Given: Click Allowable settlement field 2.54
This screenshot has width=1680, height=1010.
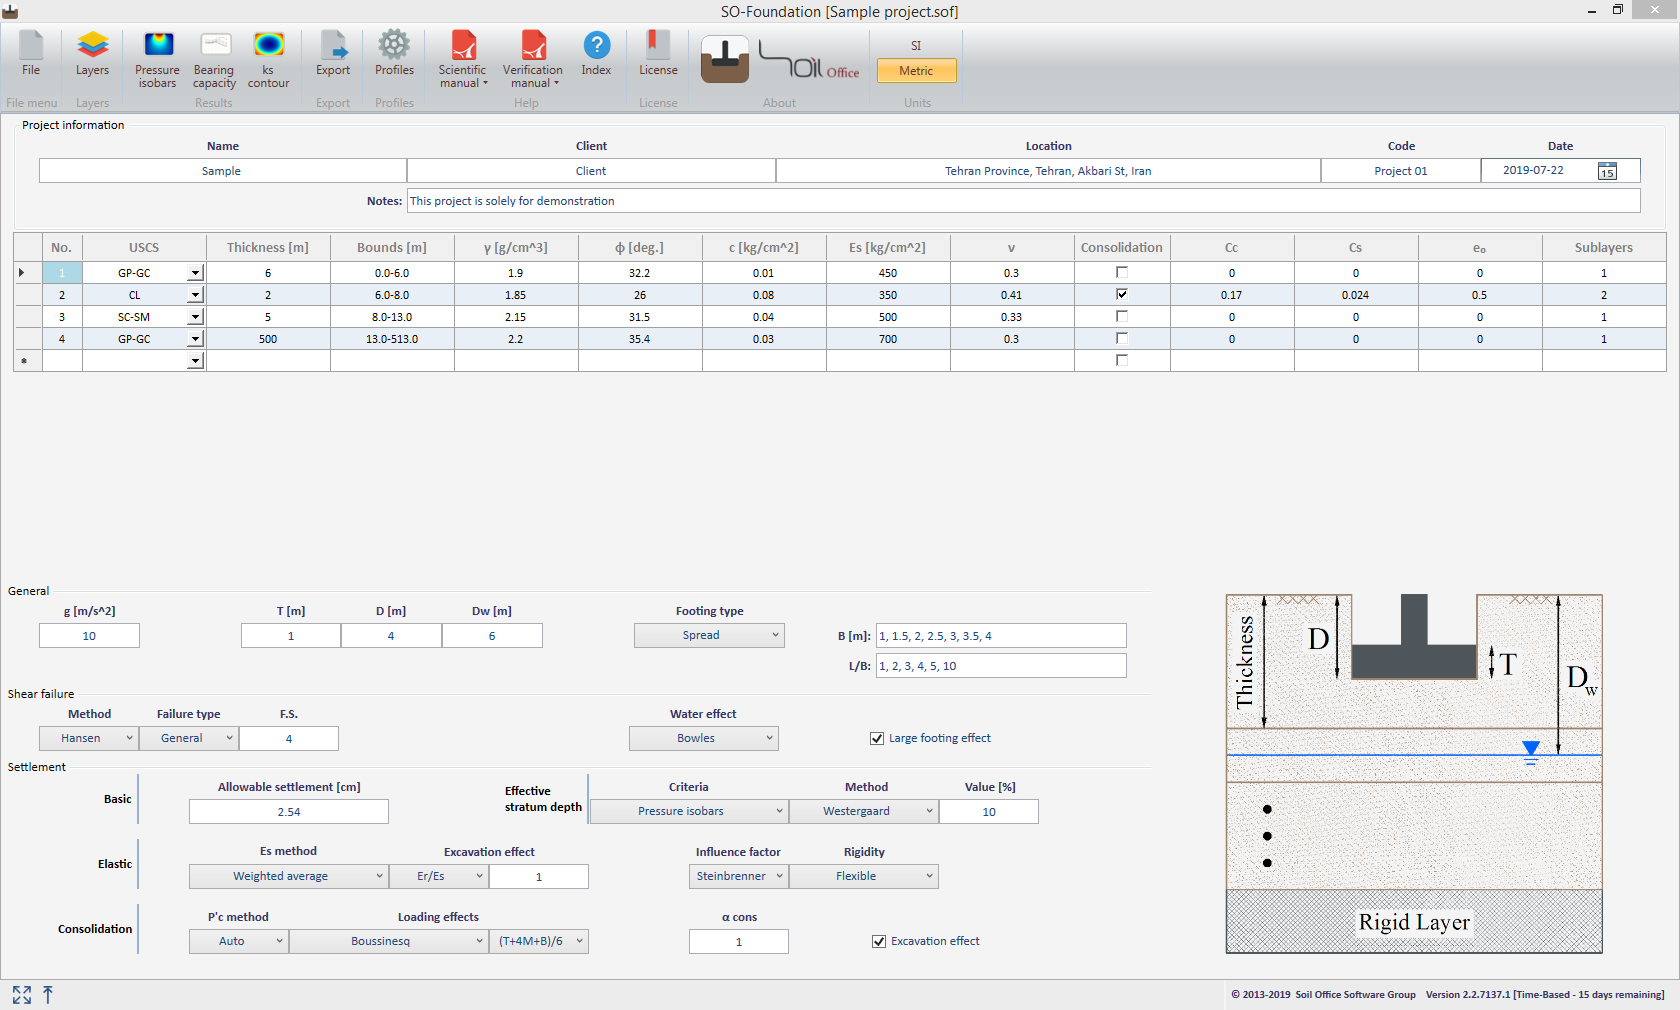Looking at the screenshot, I should (289, 812).
